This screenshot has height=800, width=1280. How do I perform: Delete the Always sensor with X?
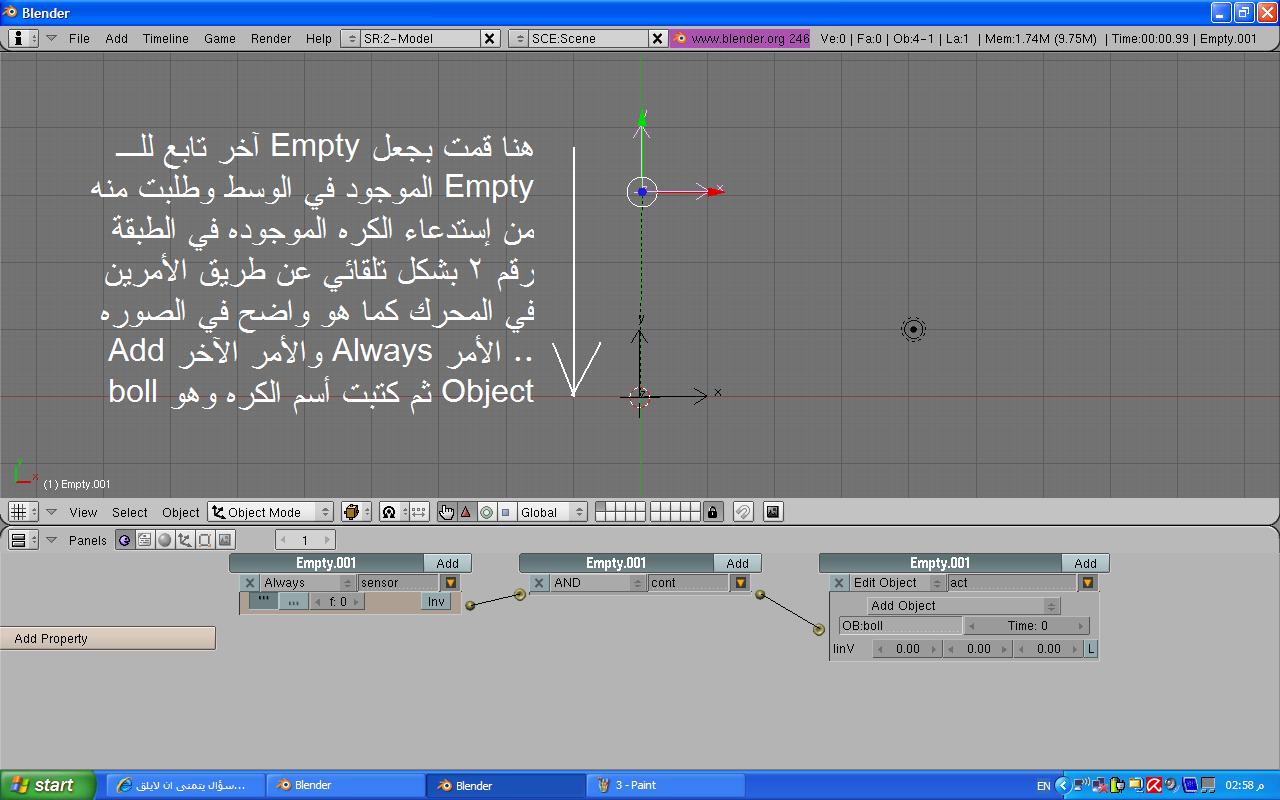(250, 583)
